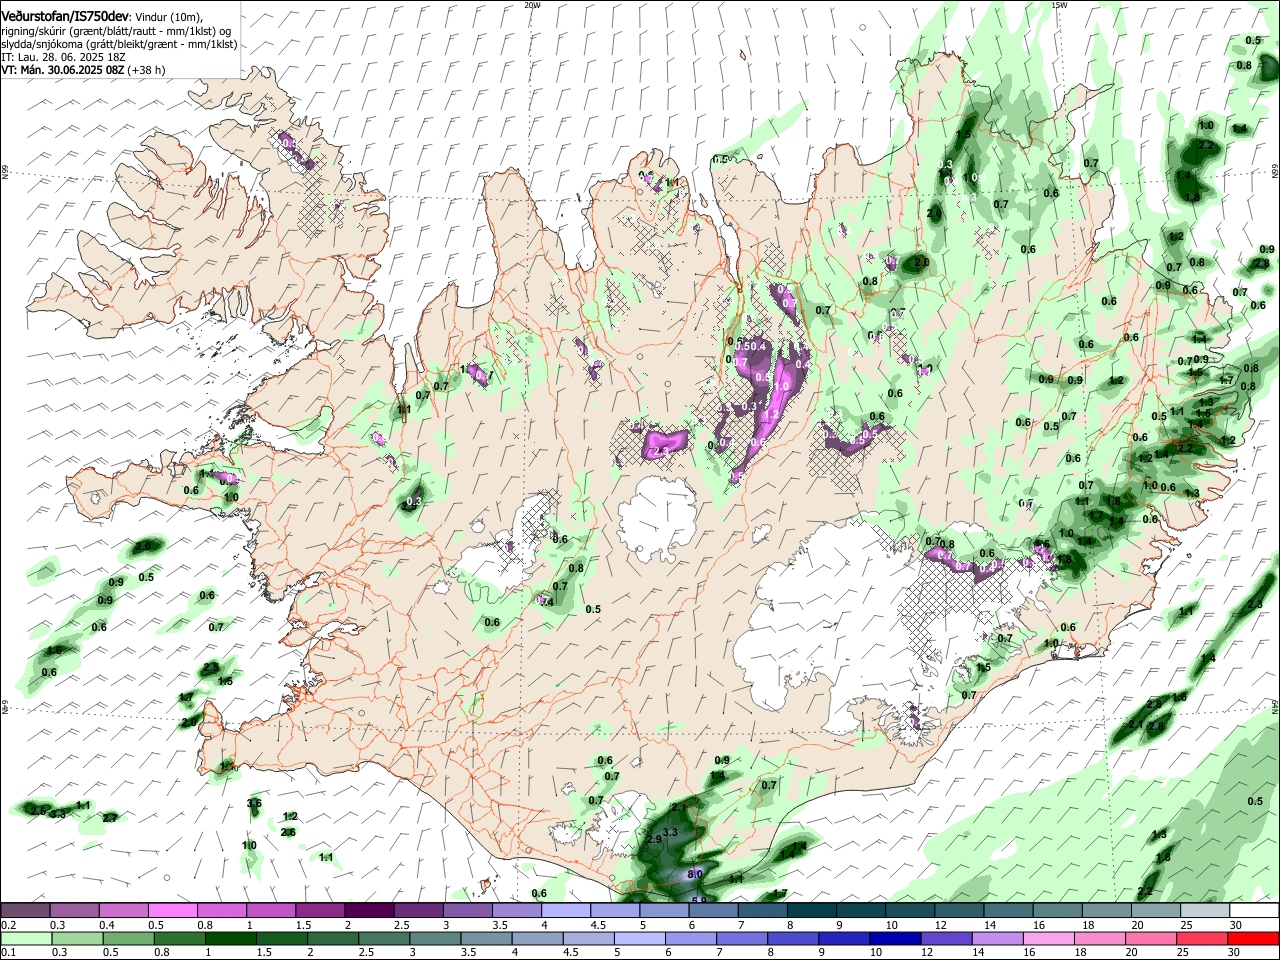
Task: Click the valid time 'VT: Mán. 30.06.2025 08Z'
Action: click(x=63, y=70)
